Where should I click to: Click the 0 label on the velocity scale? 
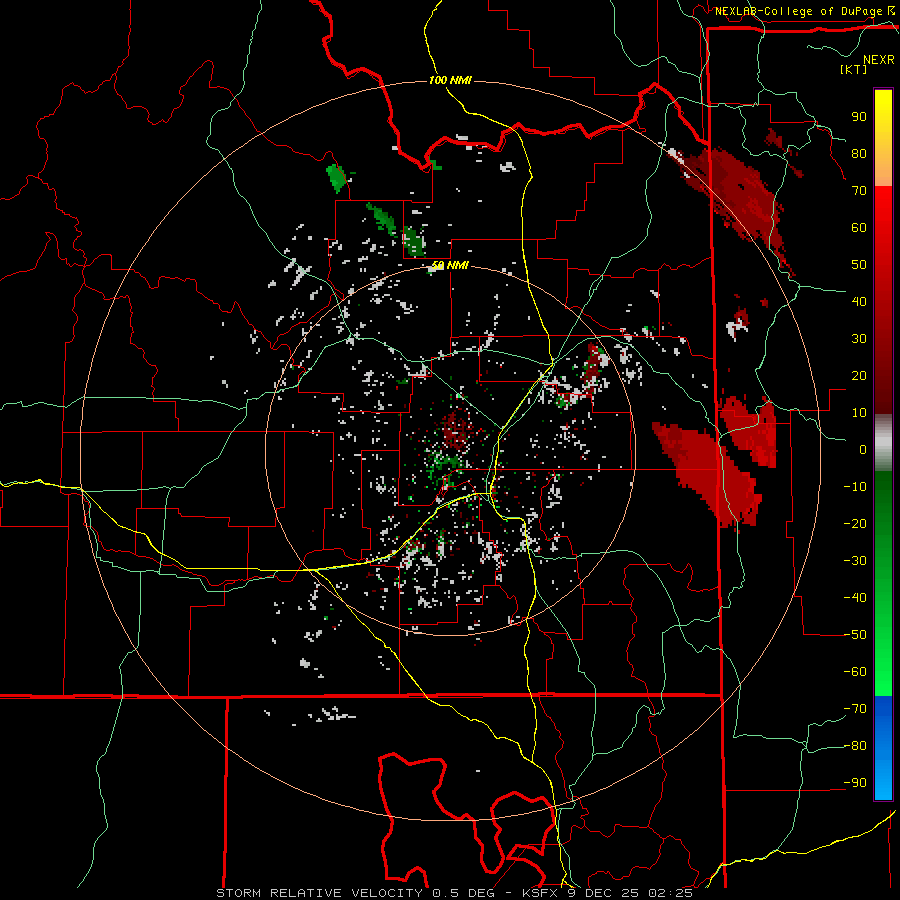863,449
